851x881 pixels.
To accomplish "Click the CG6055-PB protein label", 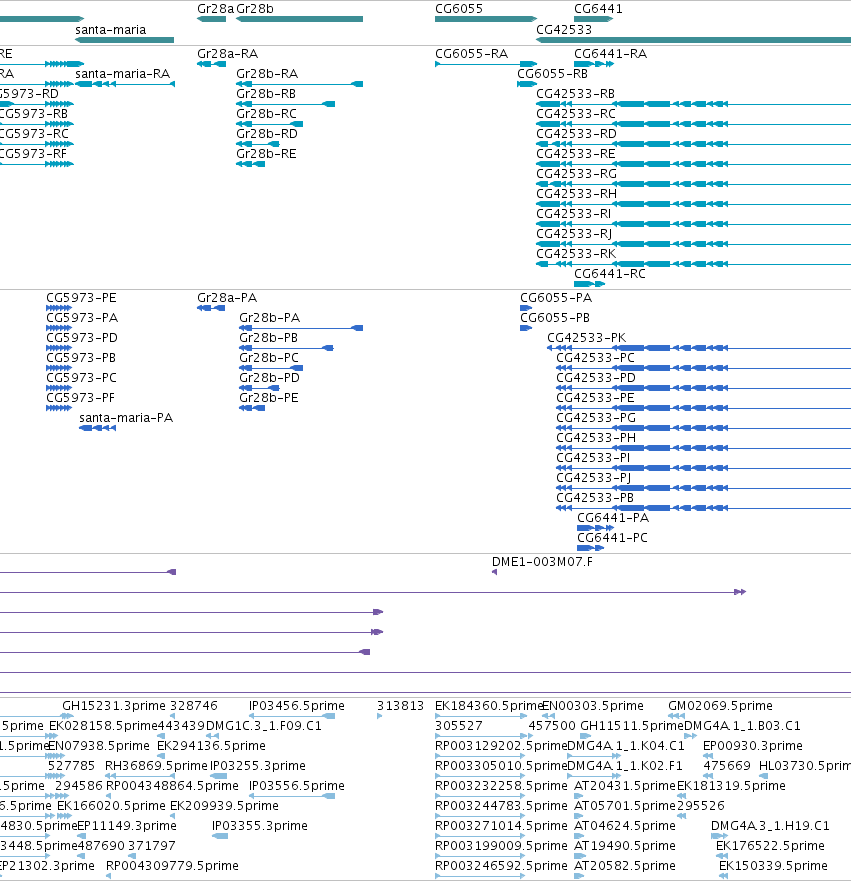I will point(555,318).
